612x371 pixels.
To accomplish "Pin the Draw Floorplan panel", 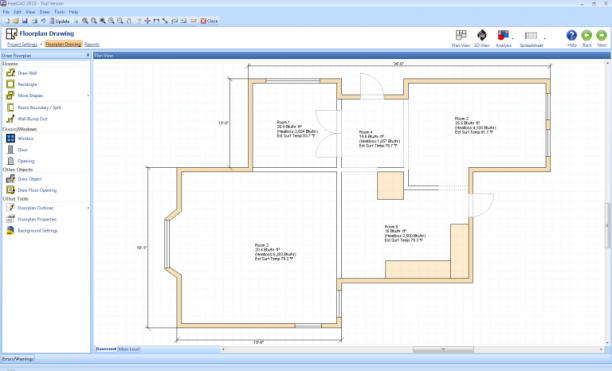I will pos(88,55).
